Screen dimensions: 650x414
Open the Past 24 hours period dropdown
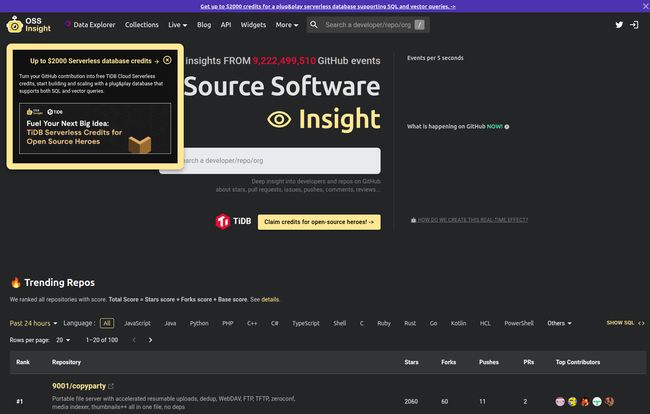pyautogui.click(x=34, y=323)
